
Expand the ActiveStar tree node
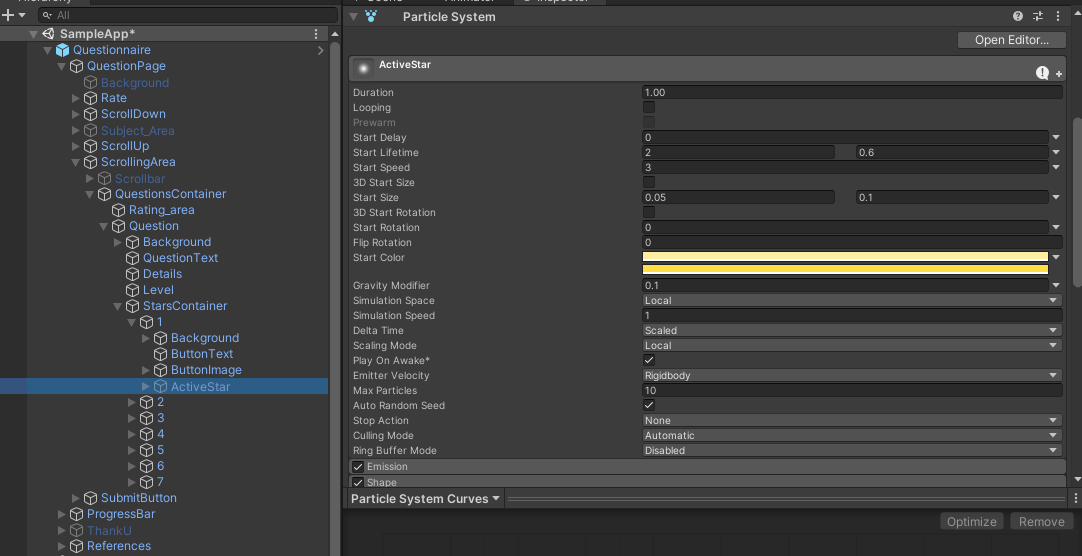[x=146, y=386]
